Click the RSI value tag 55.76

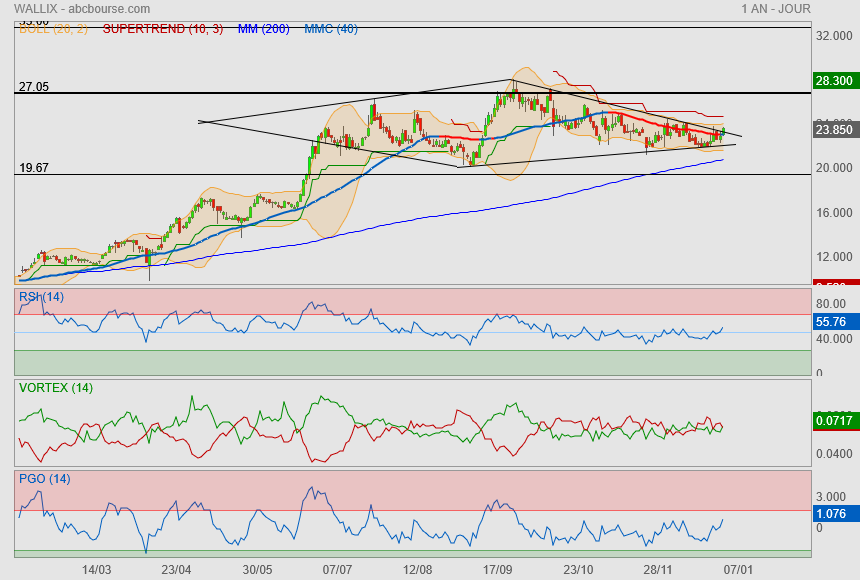(x=832, y=322)
